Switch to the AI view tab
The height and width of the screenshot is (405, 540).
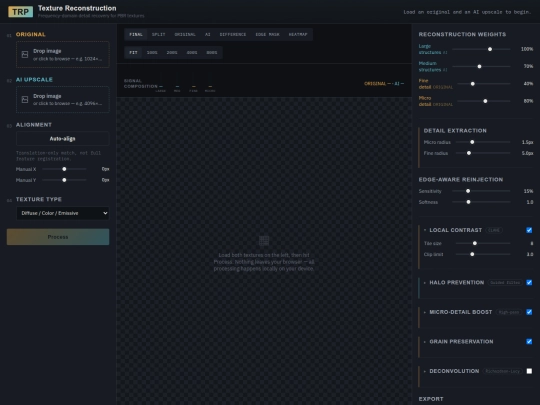(207, 34)
